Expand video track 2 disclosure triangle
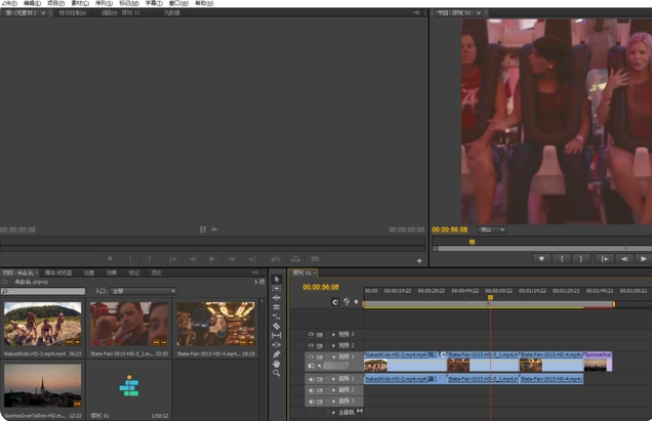 tap(333, 345)
